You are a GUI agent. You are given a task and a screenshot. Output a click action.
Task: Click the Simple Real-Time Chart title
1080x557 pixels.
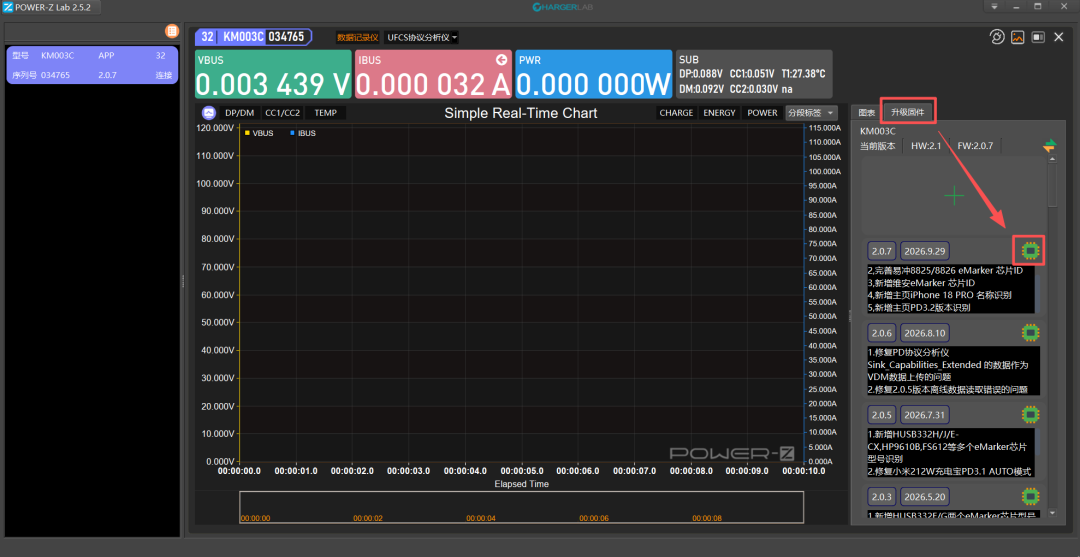[521, 113]
